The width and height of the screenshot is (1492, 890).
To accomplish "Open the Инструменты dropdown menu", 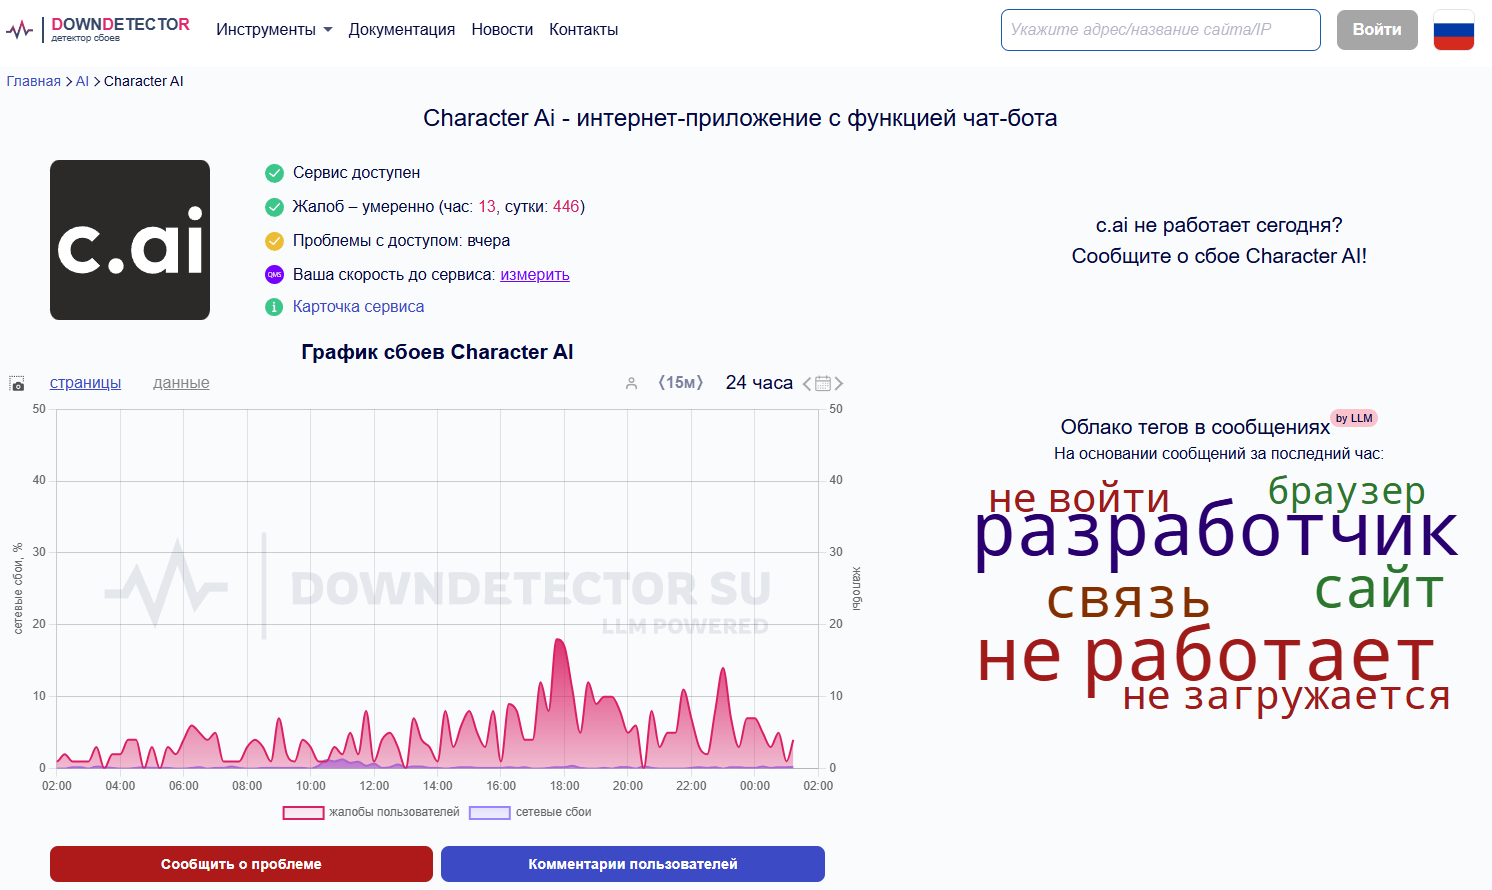I will 274,30.
